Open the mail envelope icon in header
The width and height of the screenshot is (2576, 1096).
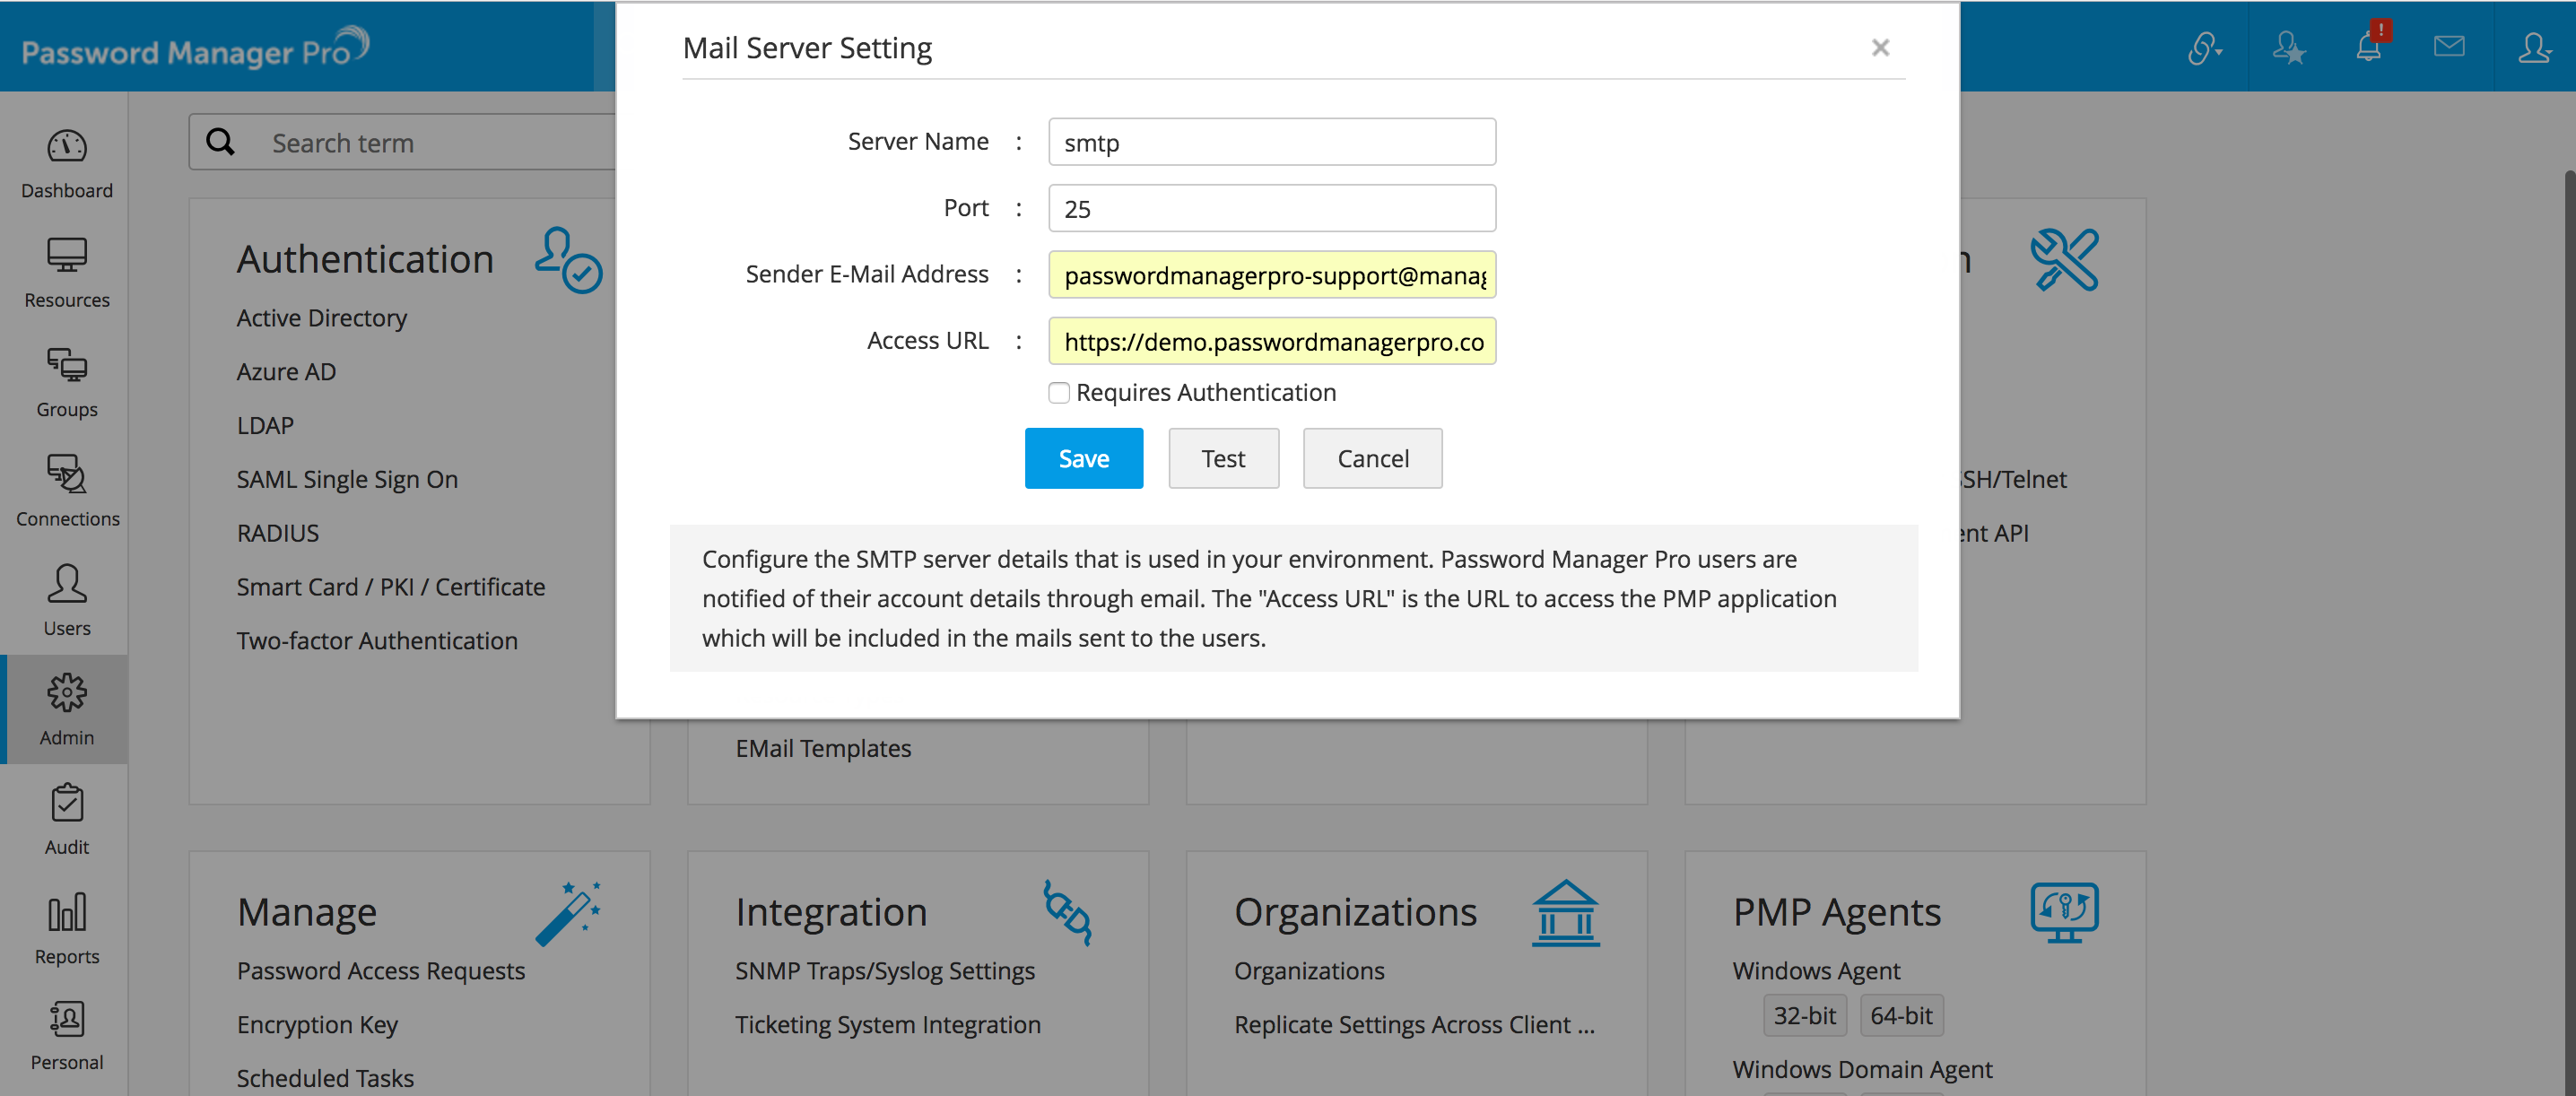pos(2448,46)
